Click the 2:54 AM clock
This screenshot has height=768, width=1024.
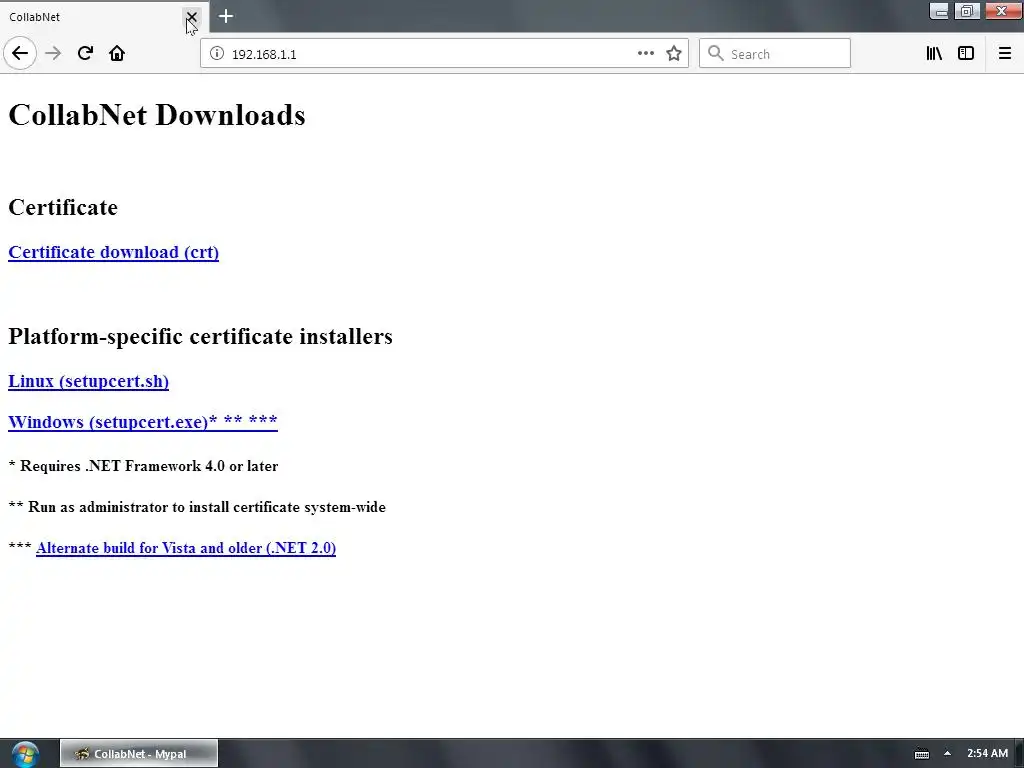tap(987, 754)
